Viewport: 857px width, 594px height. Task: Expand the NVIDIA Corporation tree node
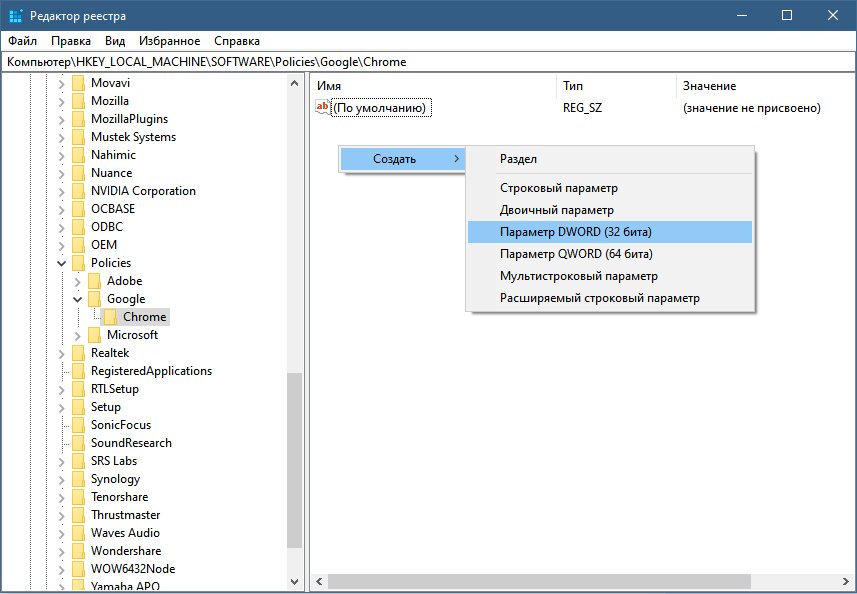coord(61,192)
